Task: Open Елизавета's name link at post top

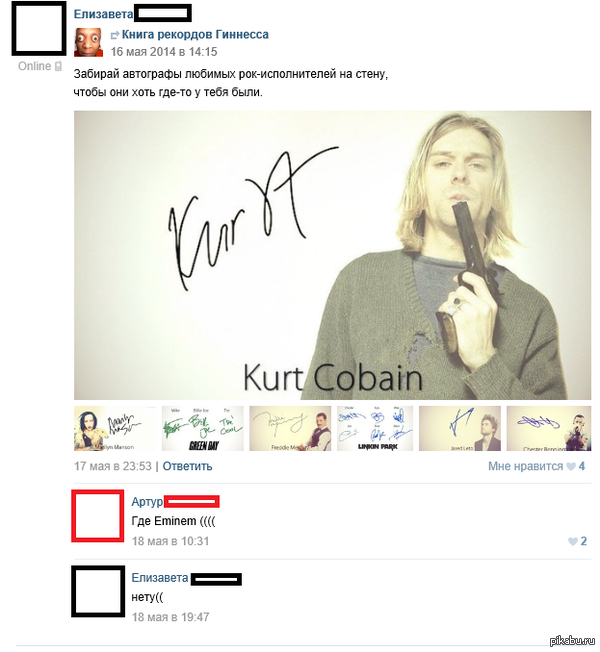Action: [104, 14]
